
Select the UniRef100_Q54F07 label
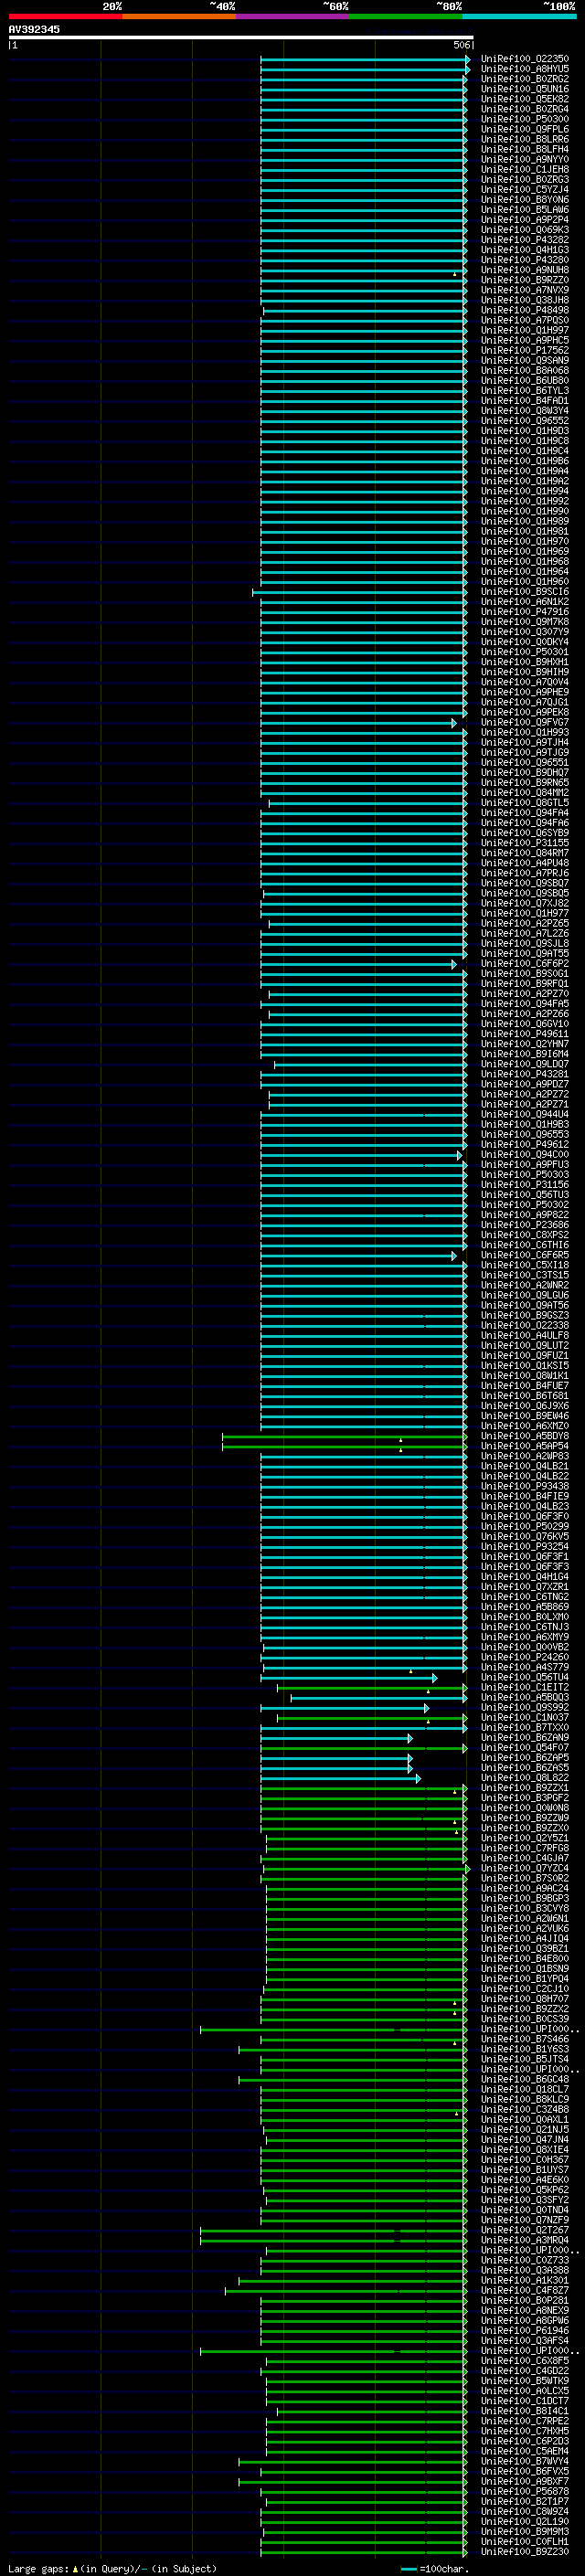click(524, 1748)
